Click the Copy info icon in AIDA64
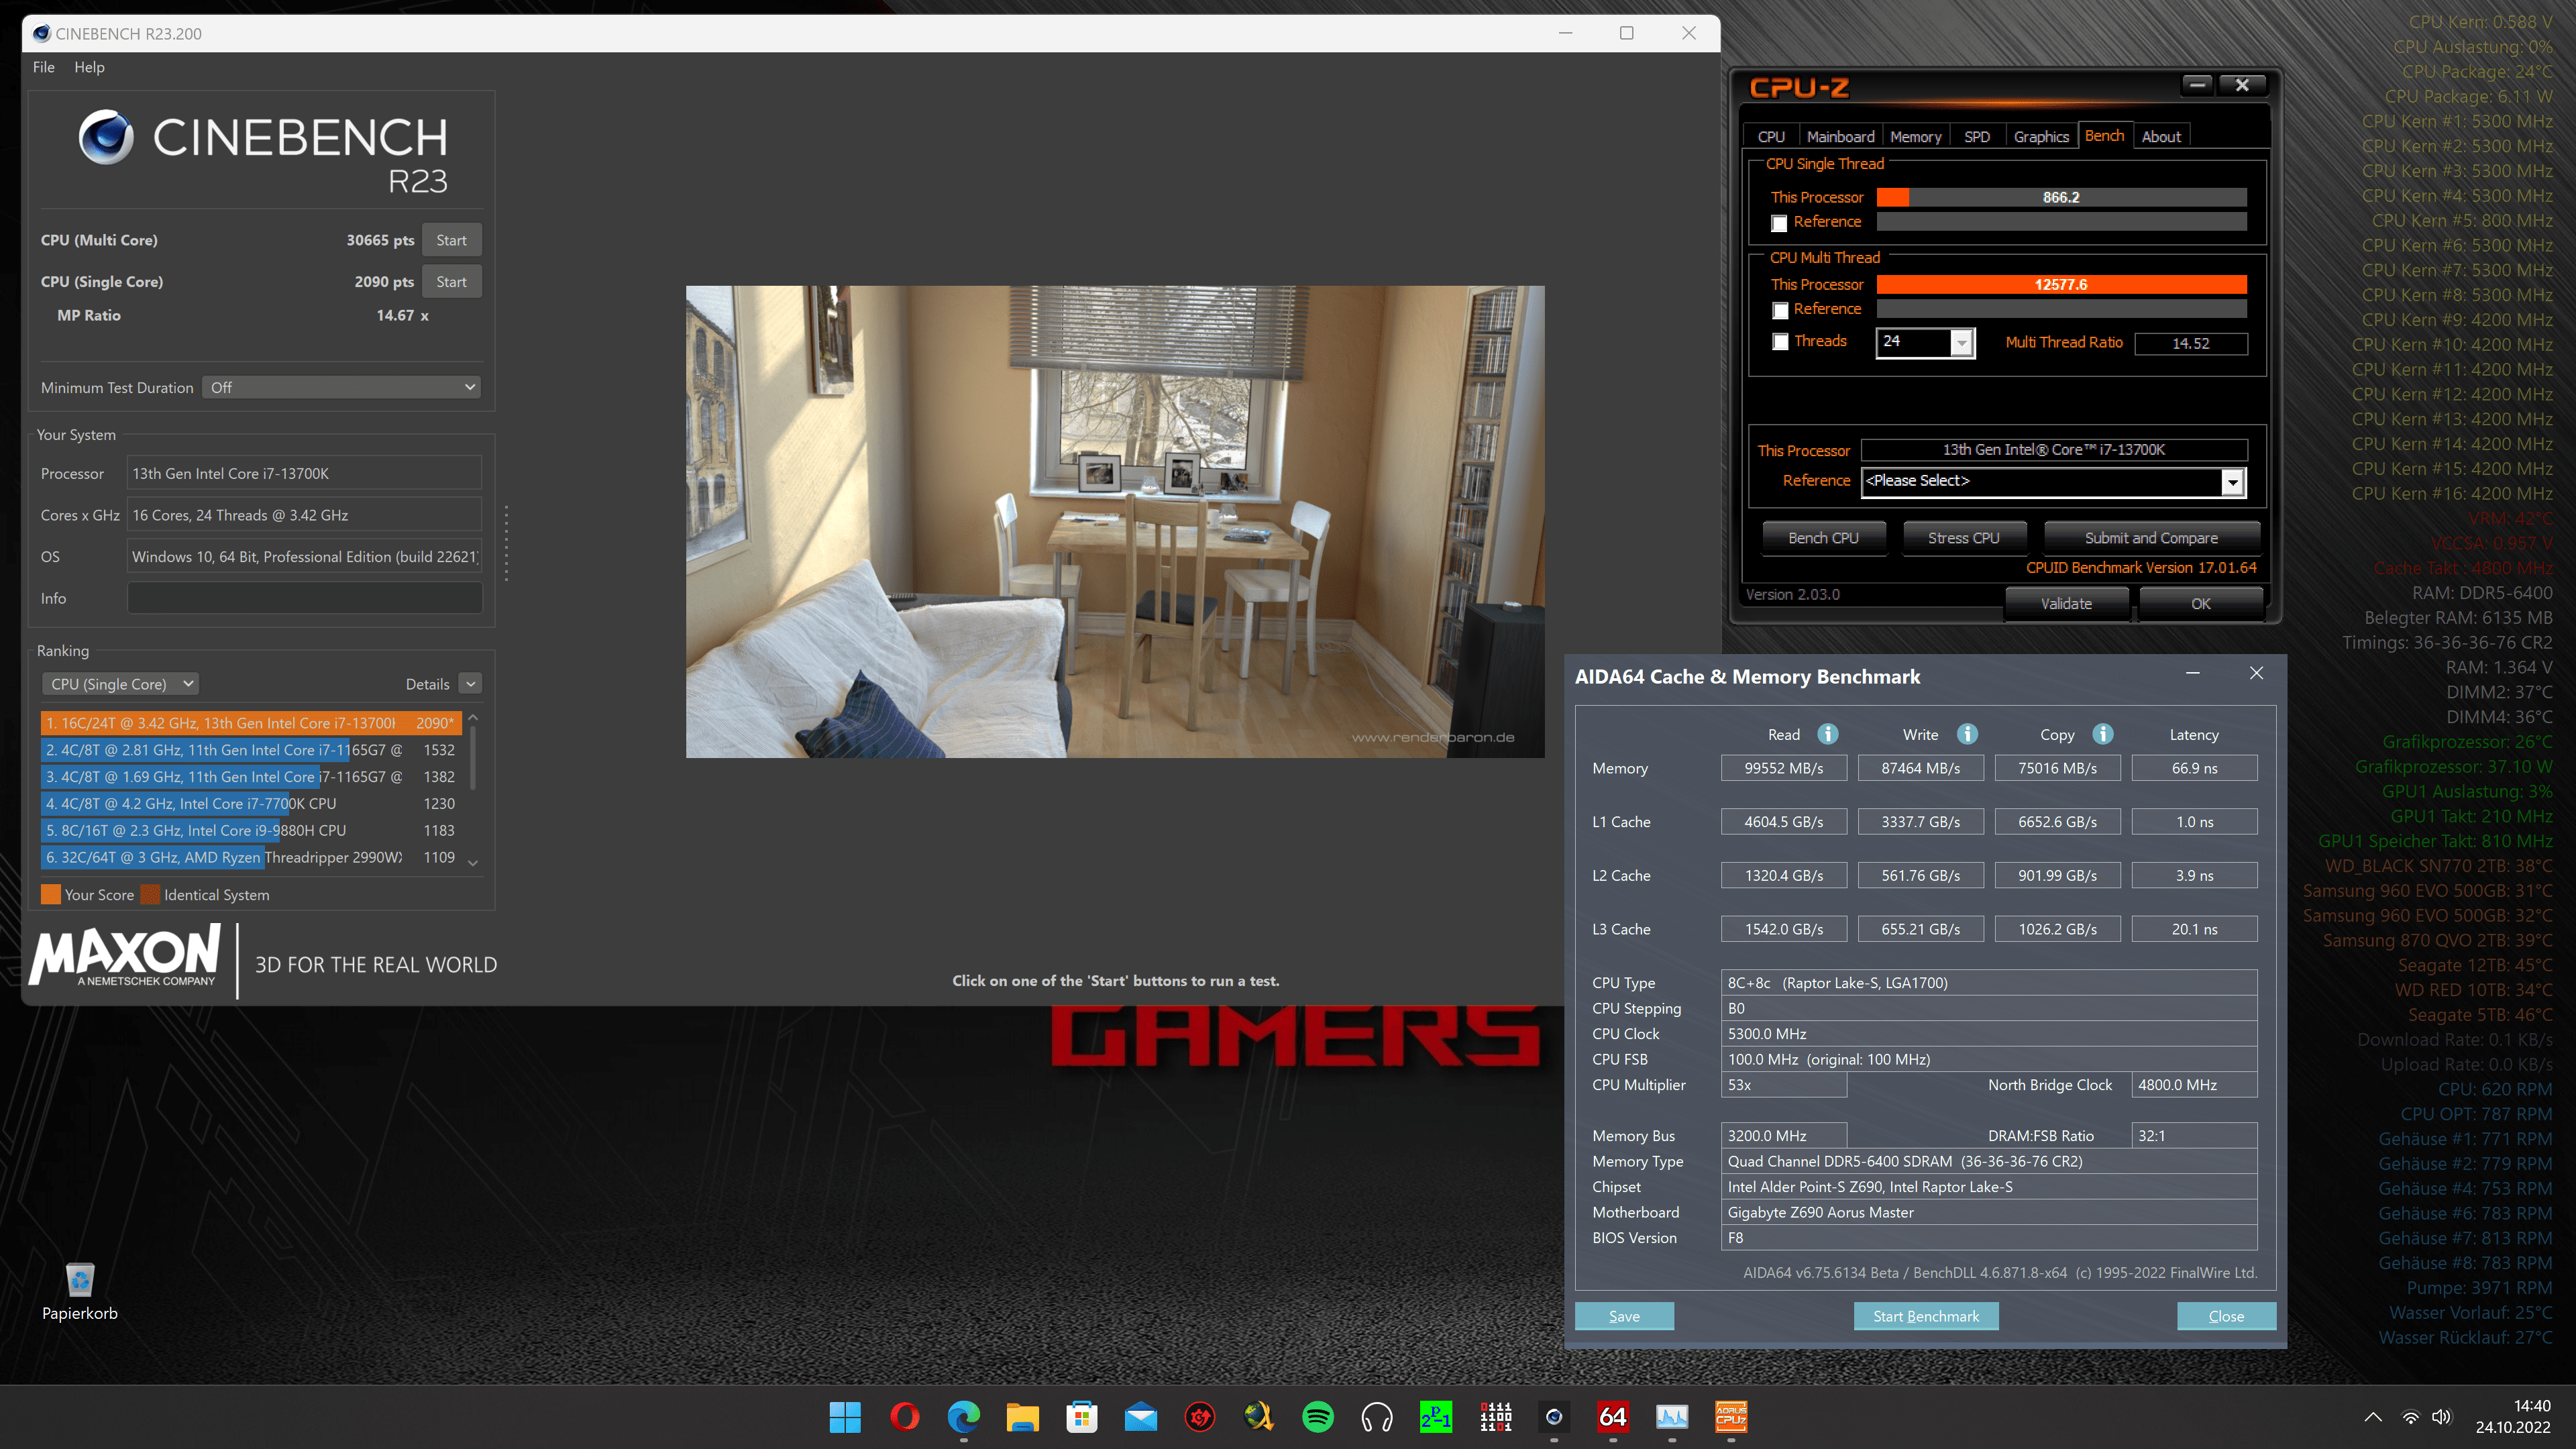Image resolution: width=2576 pixels, height=1449 pixels. 2103,734
